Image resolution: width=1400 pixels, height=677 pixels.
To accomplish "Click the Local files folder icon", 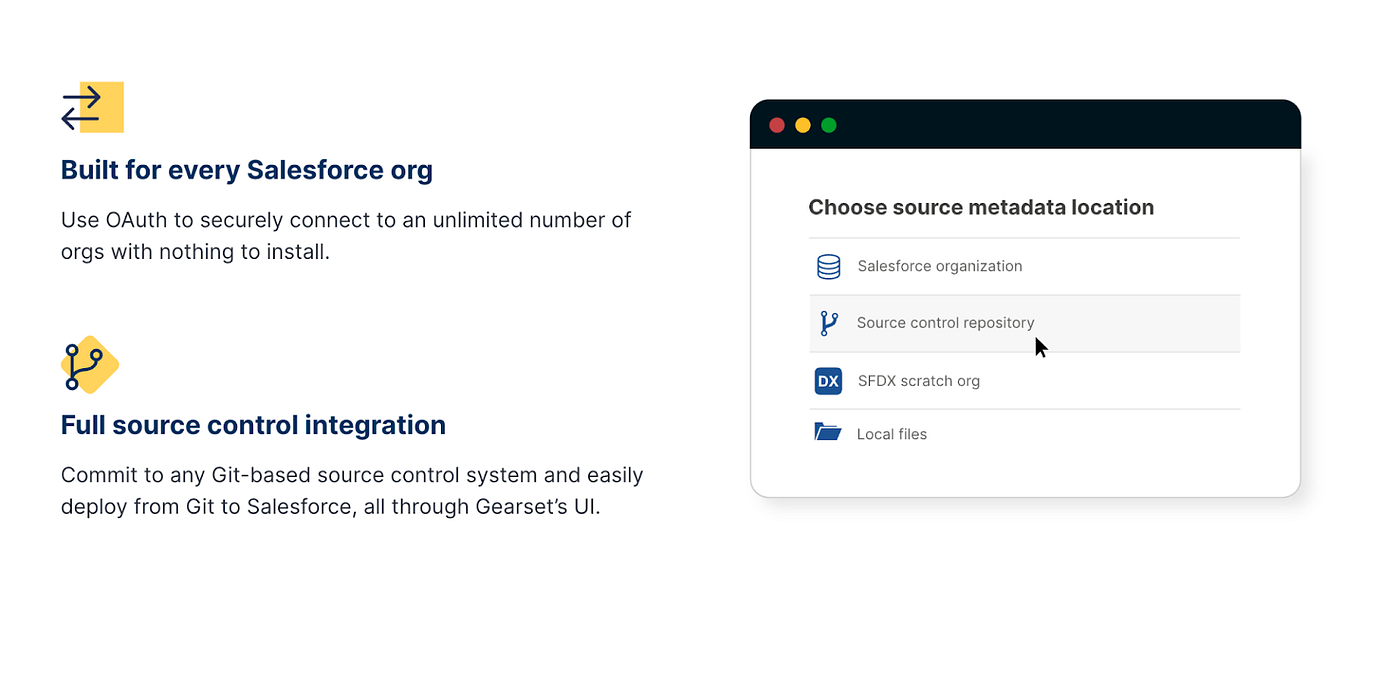I will [x=828, y=433].
